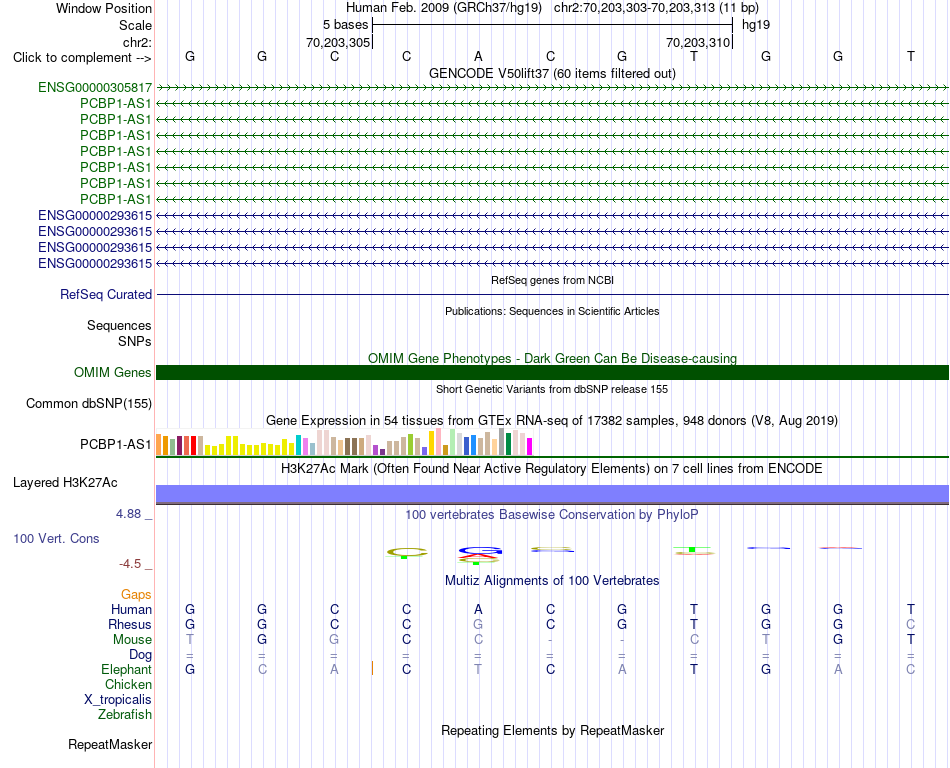This screenshot has width=950, height=768.
Task: Click the 70,203,305 position marker
Action: click(338, 42)
